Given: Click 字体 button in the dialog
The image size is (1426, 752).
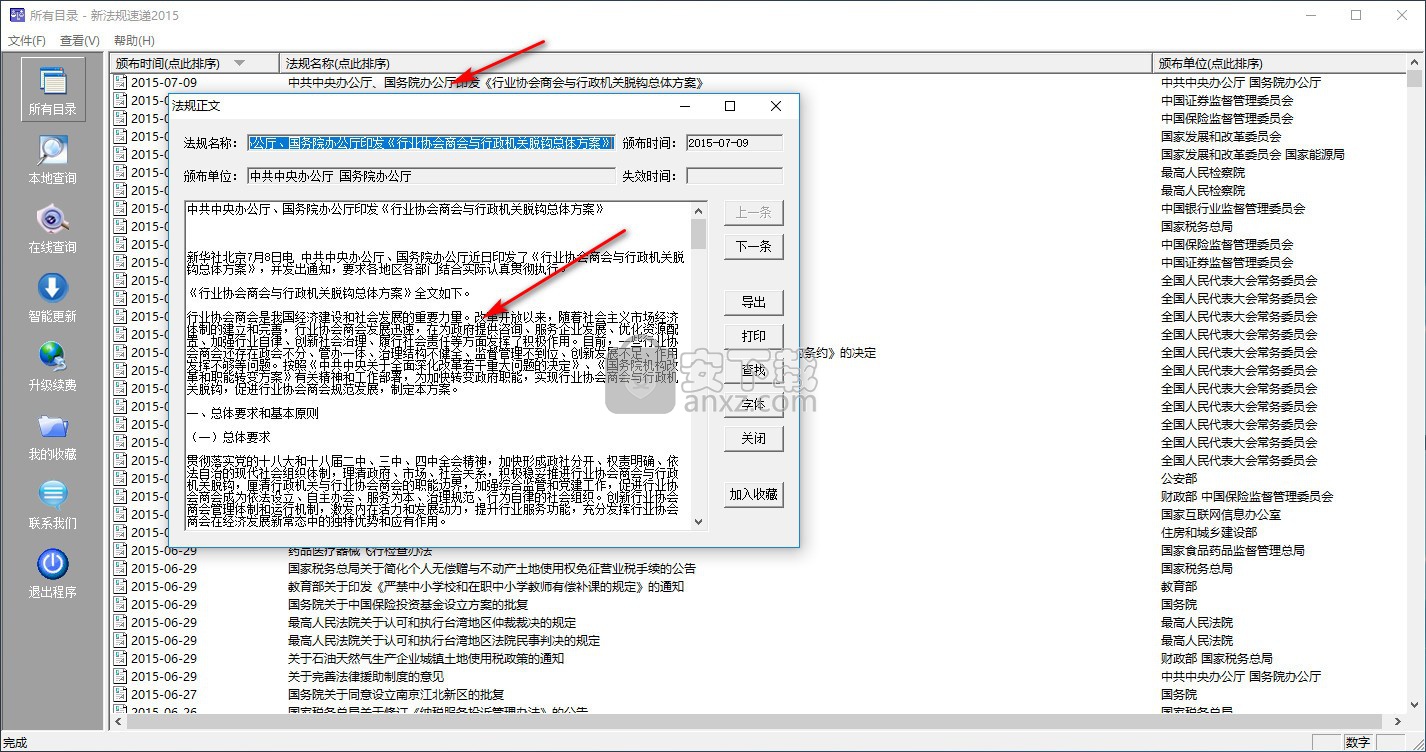Looking at the screenshot, I should 754,404.
